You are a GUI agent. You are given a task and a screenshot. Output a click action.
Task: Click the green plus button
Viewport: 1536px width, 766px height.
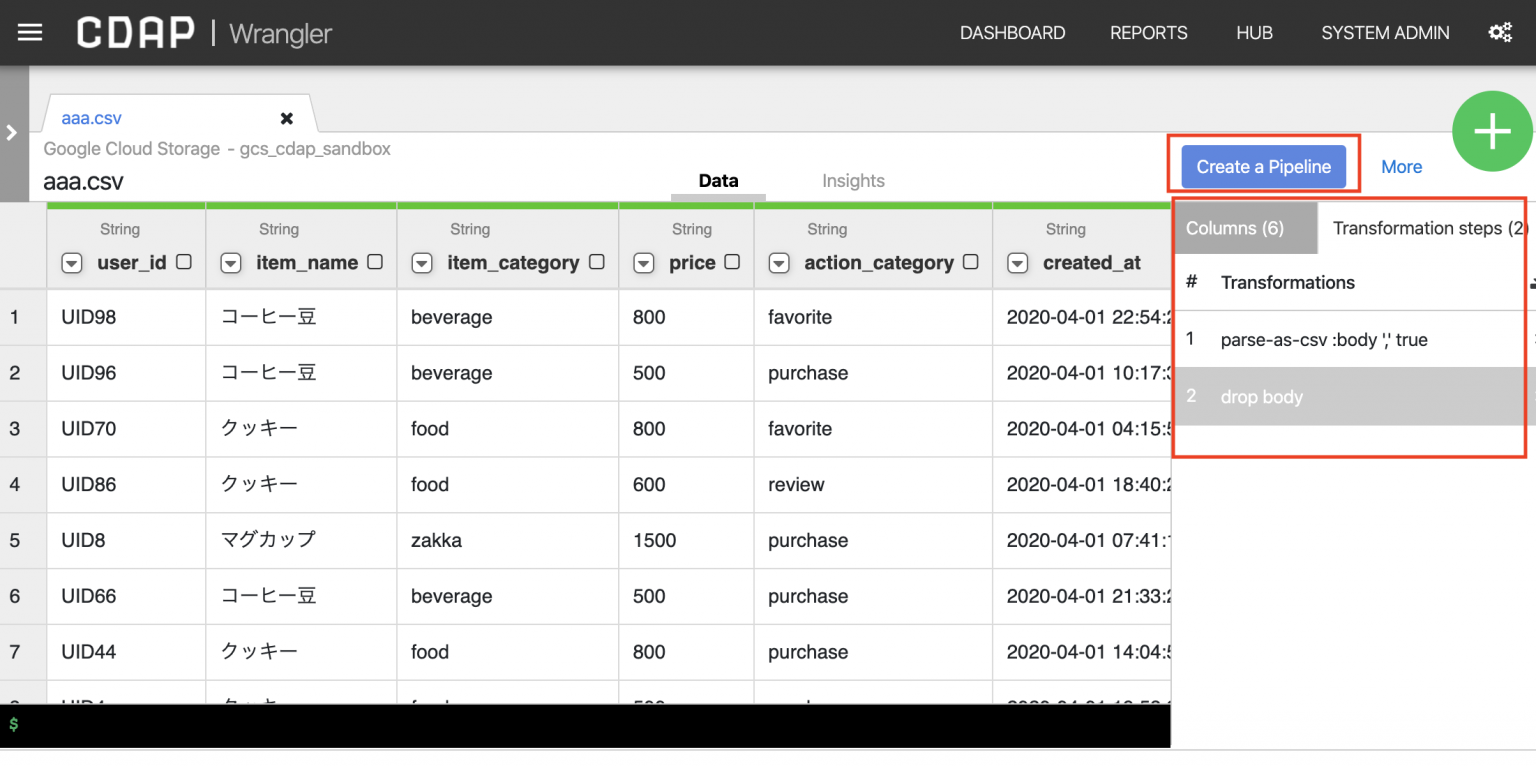1491,131
